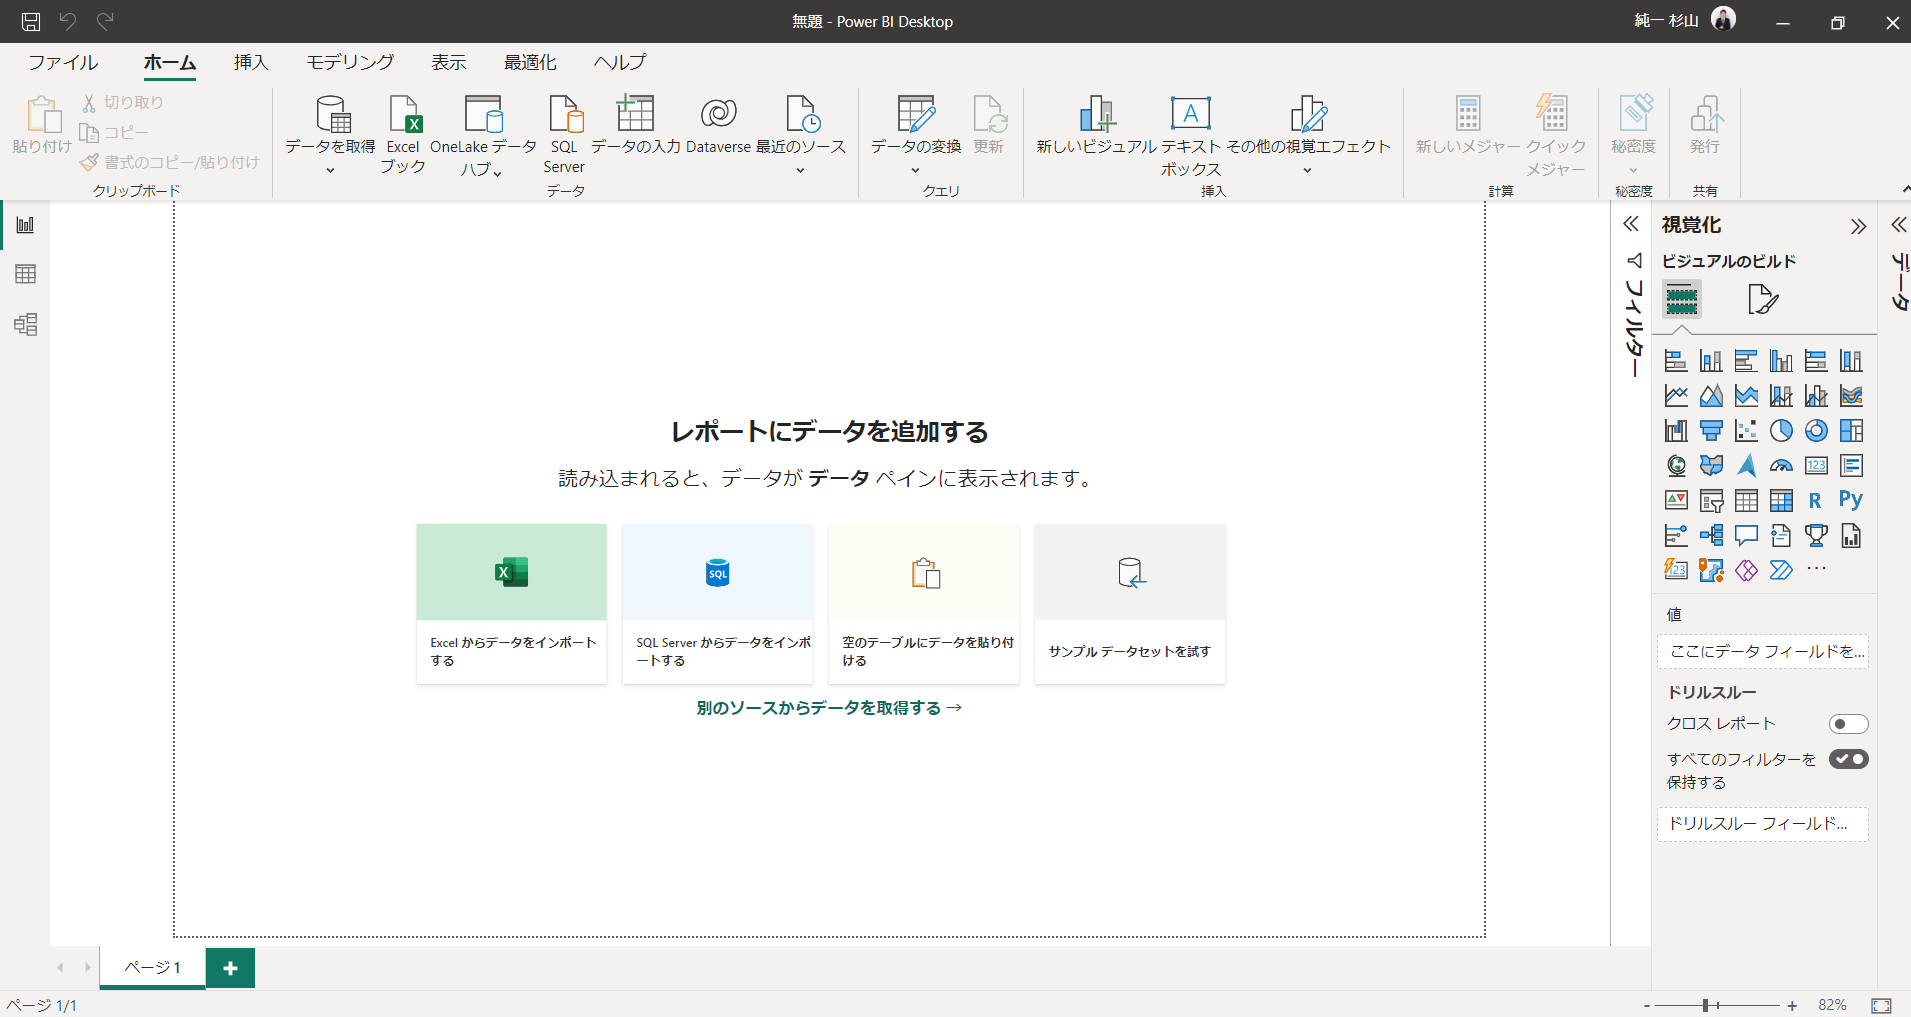Click the Excel からデータをインポートする card

[511, 604]
